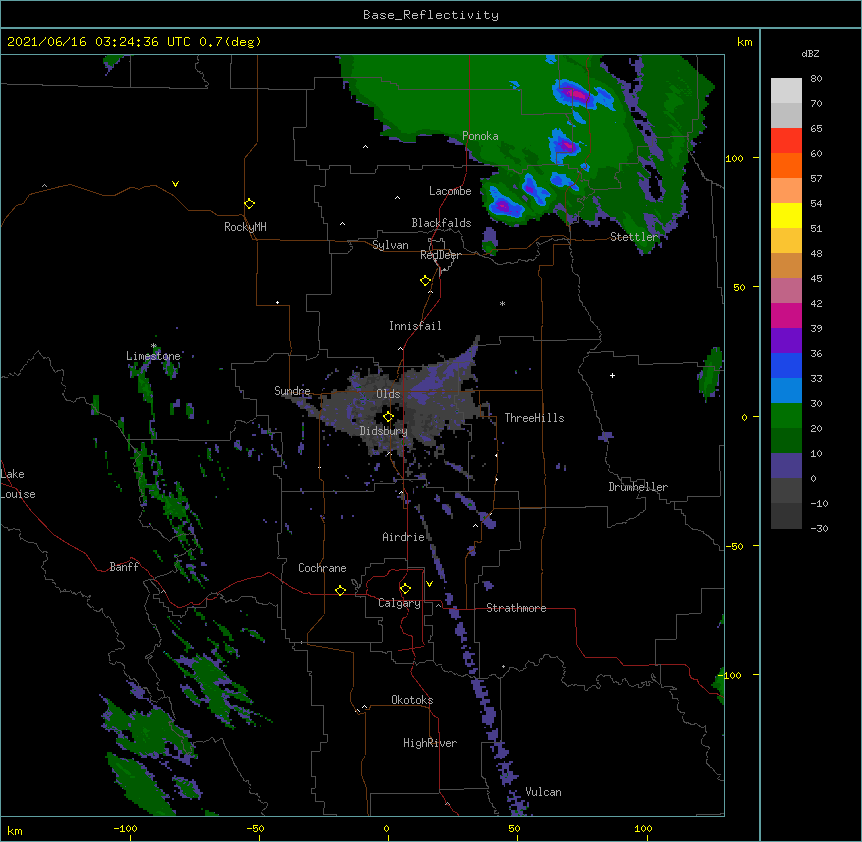Click the Base_Reflectivity title text
The width and height of the screenshot is (862, 842).
click(x=430, y=15)
